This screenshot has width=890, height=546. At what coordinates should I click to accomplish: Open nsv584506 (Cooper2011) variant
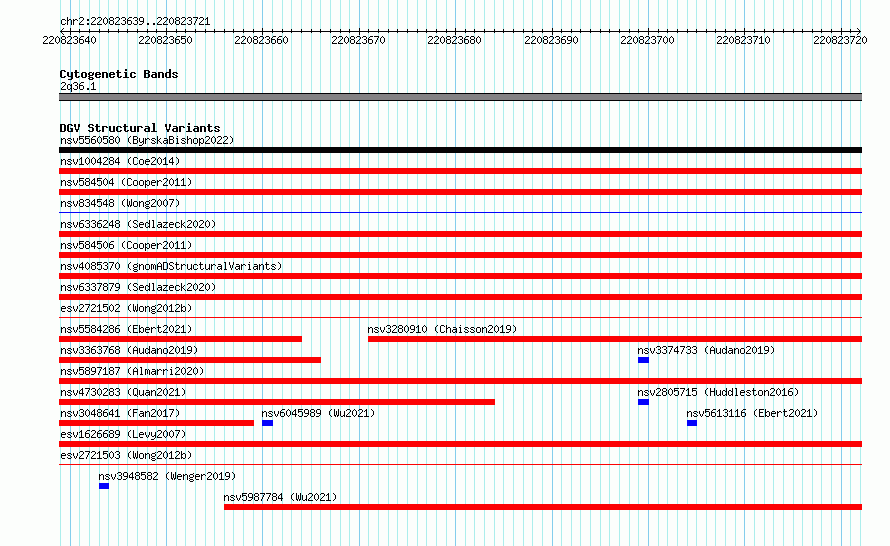click(x=126, y=245)
